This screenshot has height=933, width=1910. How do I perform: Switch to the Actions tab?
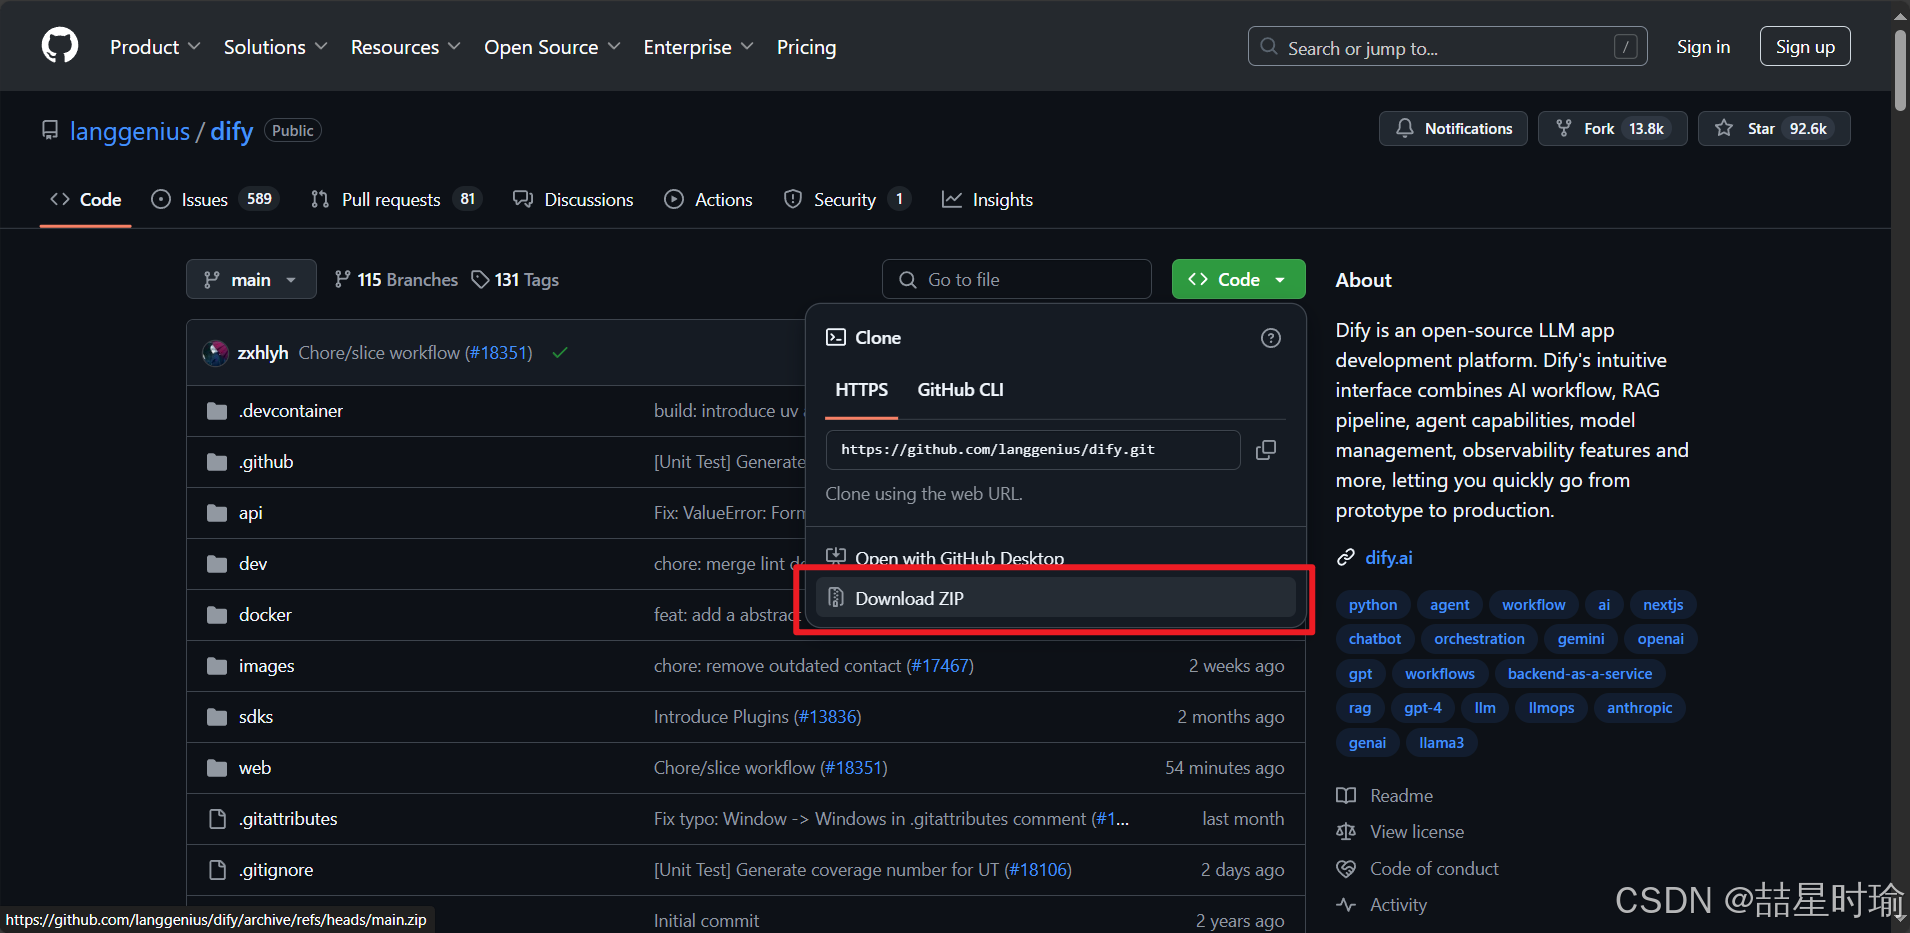click(x=708, y=200)
